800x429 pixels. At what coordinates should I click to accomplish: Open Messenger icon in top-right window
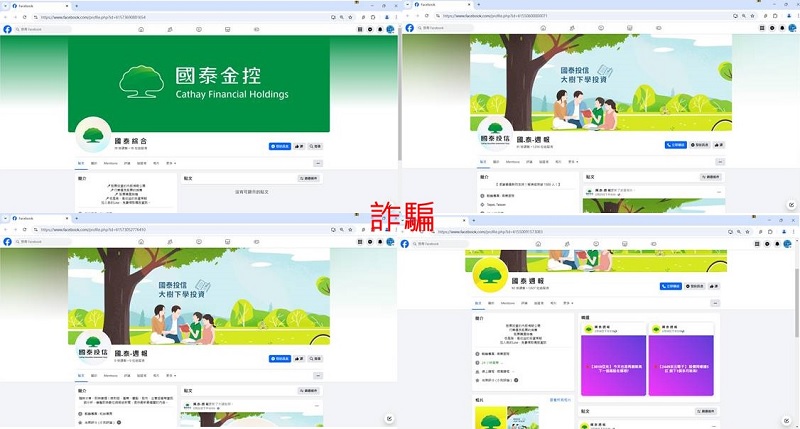(x=772, y=28)
